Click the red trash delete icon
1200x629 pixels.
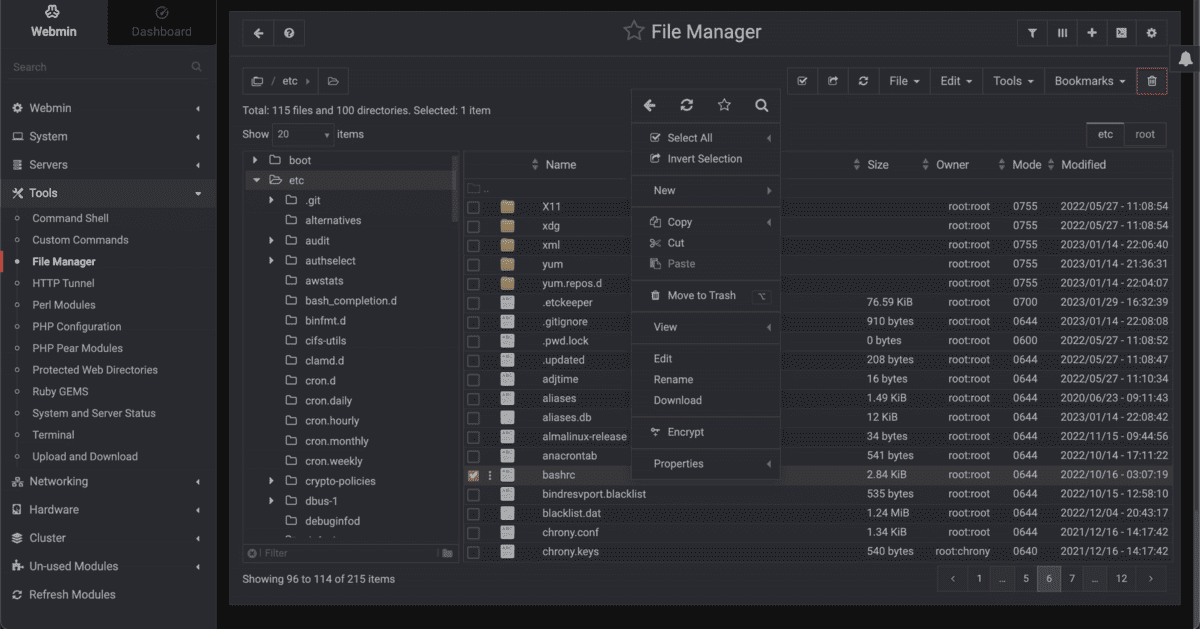[1151, 81]
